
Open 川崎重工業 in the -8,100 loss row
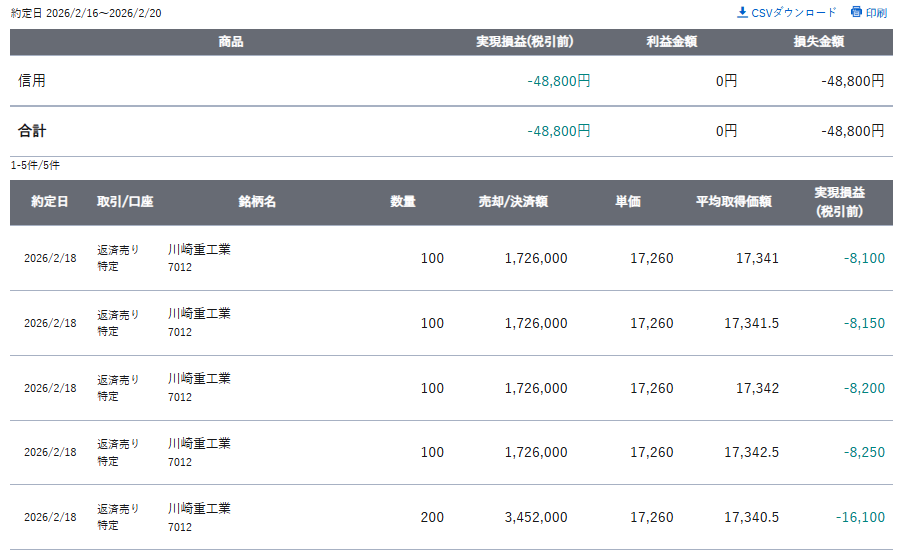pyautogui.click(x=199, y=250)
